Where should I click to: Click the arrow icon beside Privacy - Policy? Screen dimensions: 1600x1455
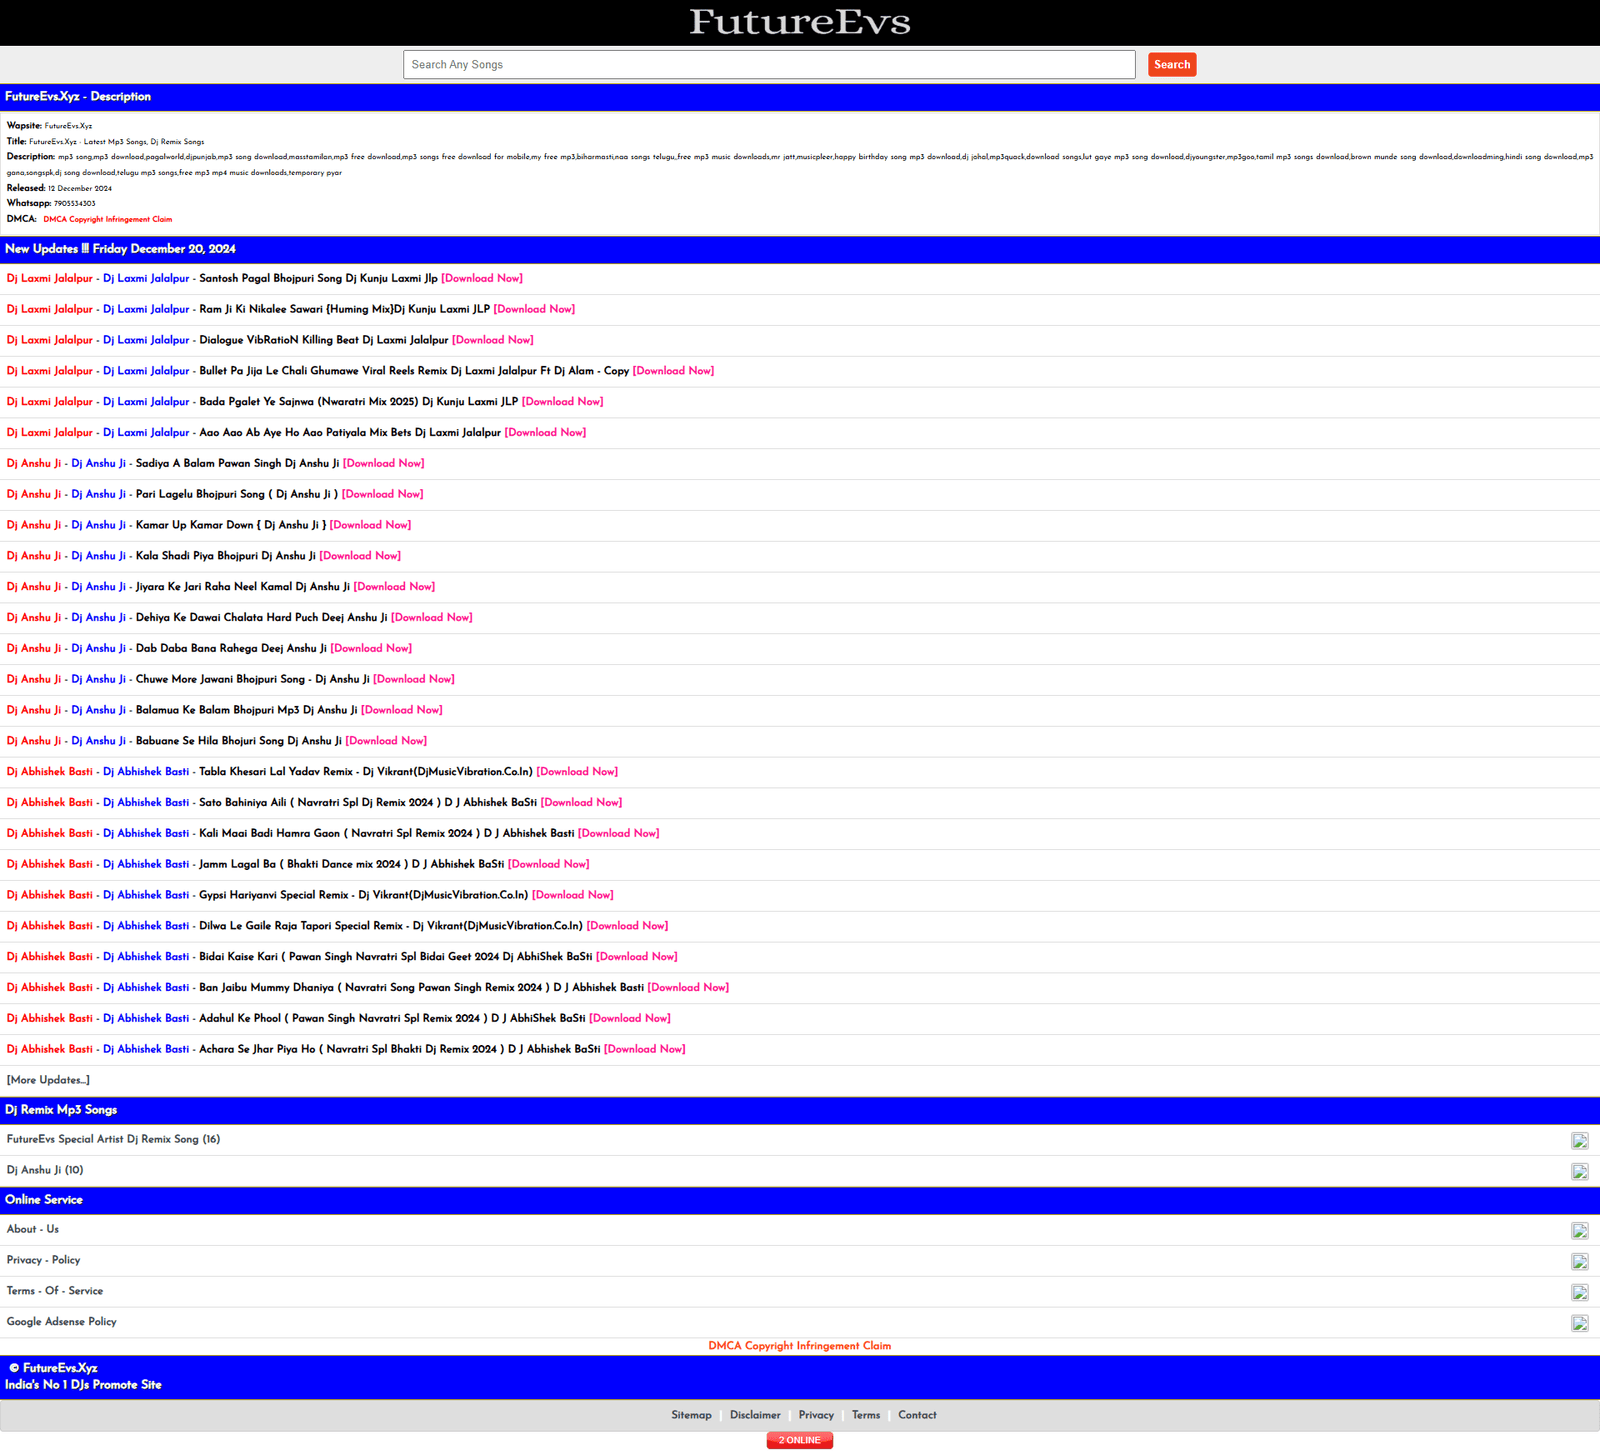[1579, 1262]
